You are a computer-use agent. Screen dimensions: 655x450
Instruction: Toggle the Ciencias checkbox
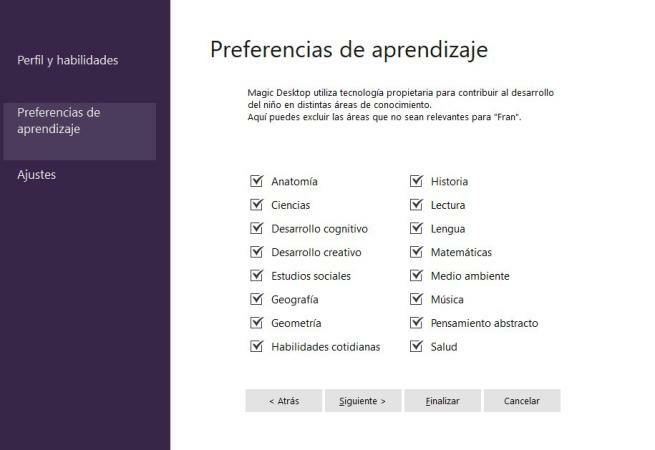255,205
